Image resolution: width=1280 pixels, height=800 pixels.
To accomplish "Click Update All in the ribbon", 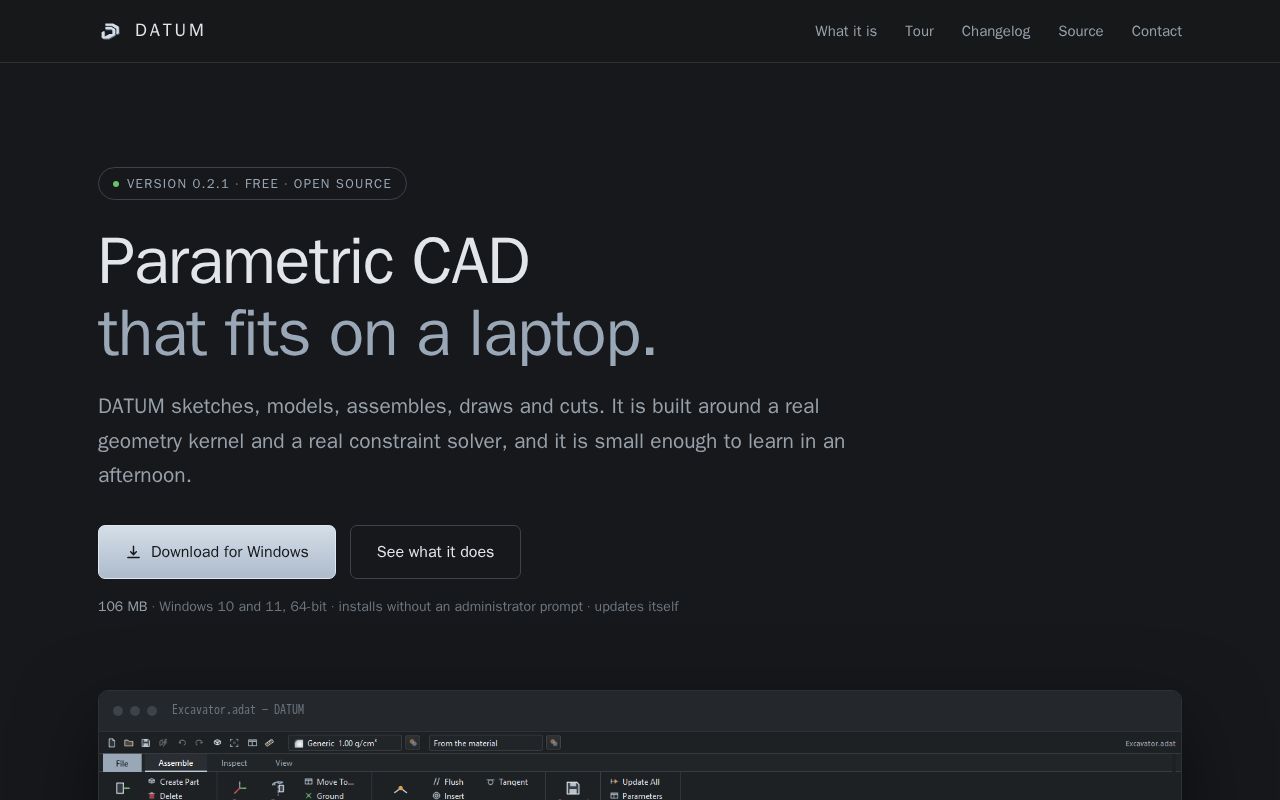I will (x=635, y=782).
